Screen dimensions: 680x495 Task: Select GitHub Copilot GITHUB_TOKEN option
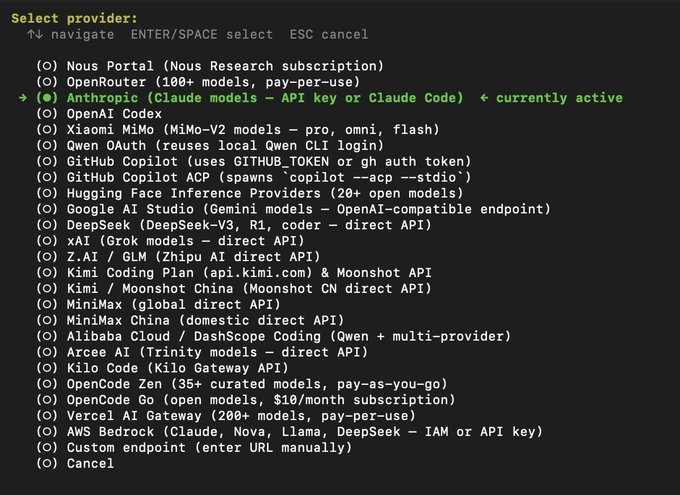click(x=254, y=161)
